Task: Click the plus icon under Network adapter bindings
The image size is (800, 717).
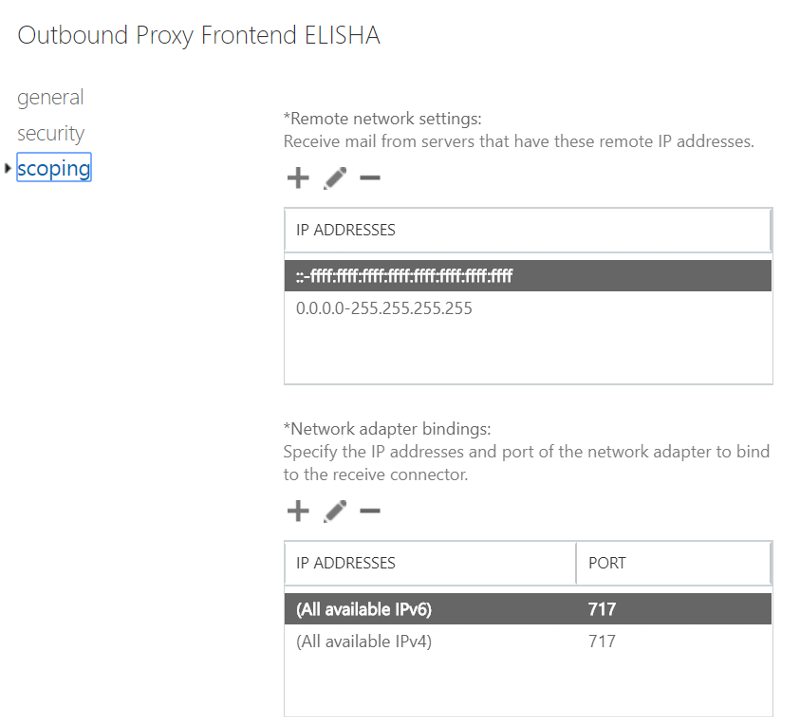Action: (297, 510)
